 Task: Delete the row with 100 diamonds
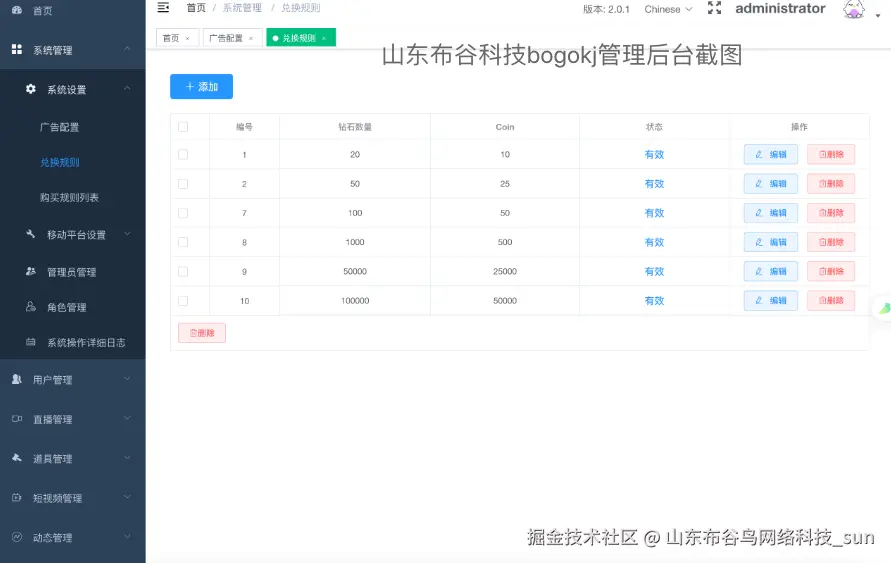[831, 213]
